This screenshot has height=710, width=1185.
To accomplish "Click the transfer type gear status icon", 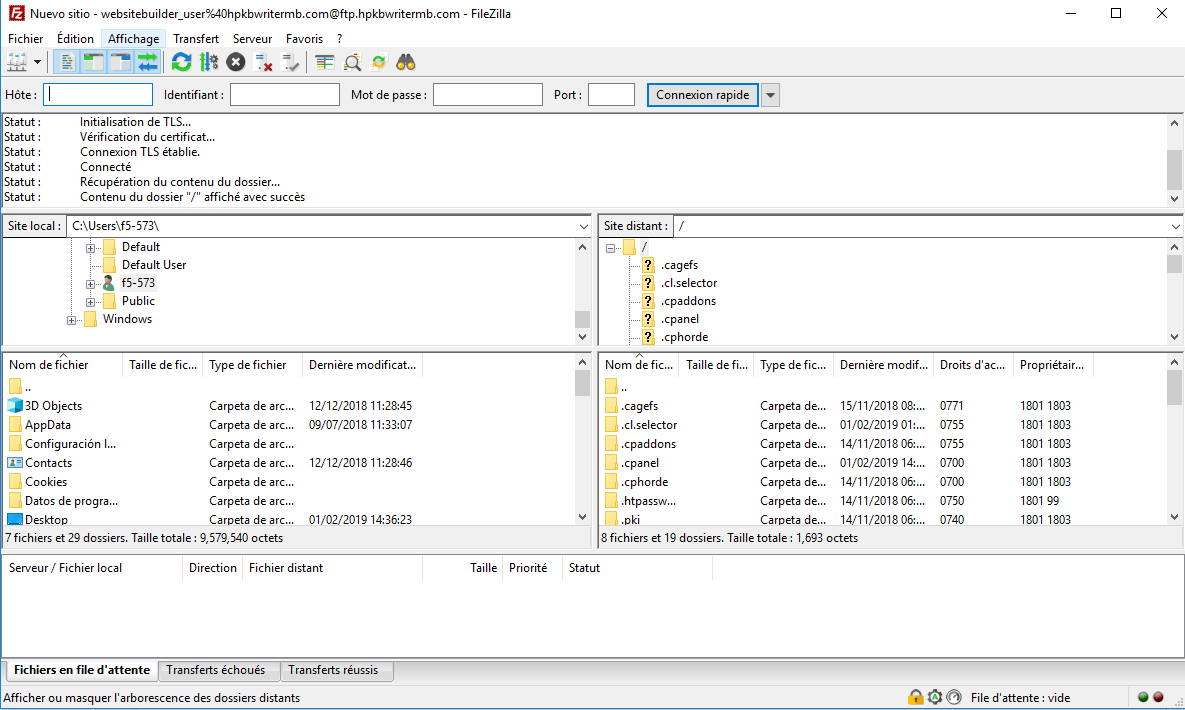I will 935,697.
